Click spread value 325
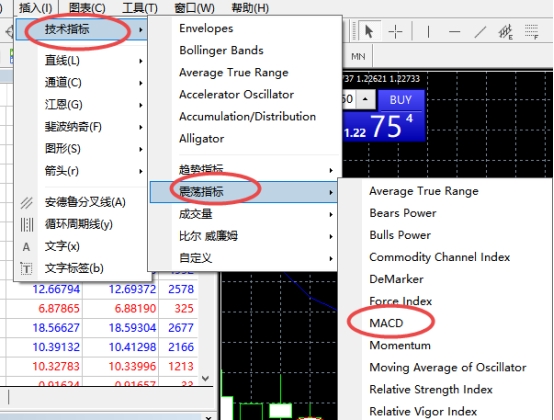Screen dimensions: 554x420 coord(184,309)
